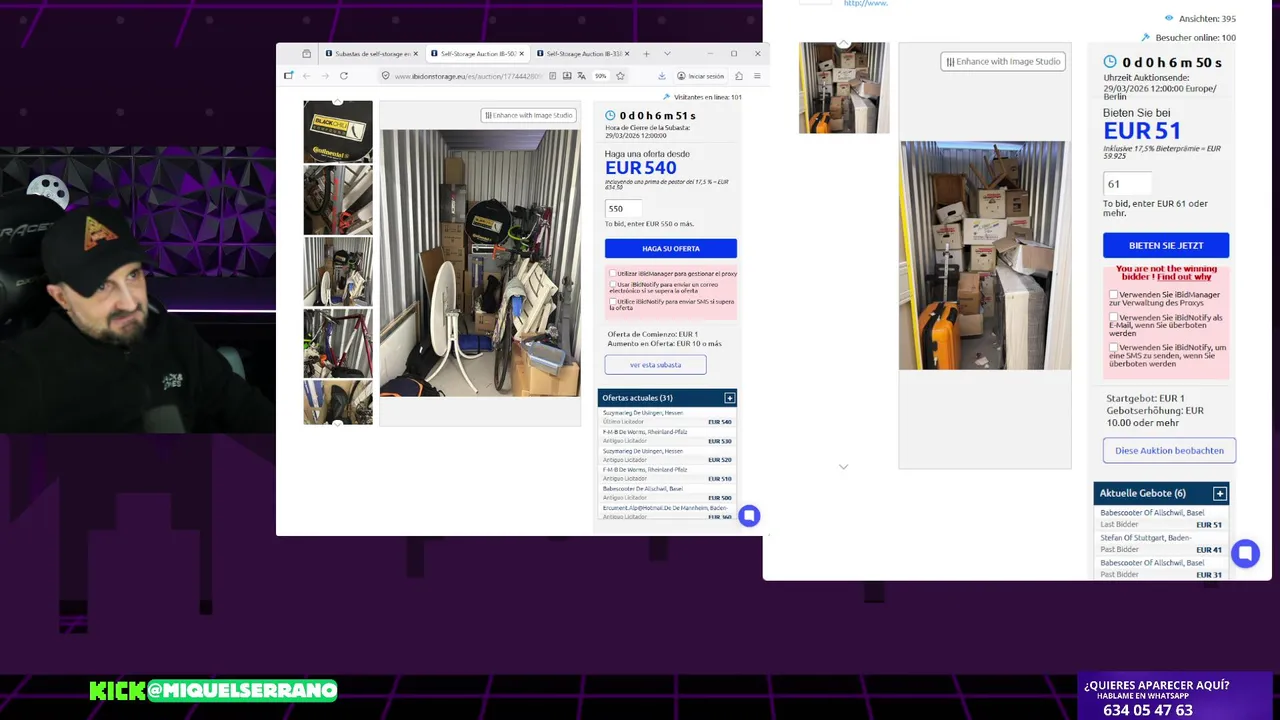This screenshot has height=720, width=1280.
Task: Click ver esta subasta button
Action: click(x=655, y=365)
